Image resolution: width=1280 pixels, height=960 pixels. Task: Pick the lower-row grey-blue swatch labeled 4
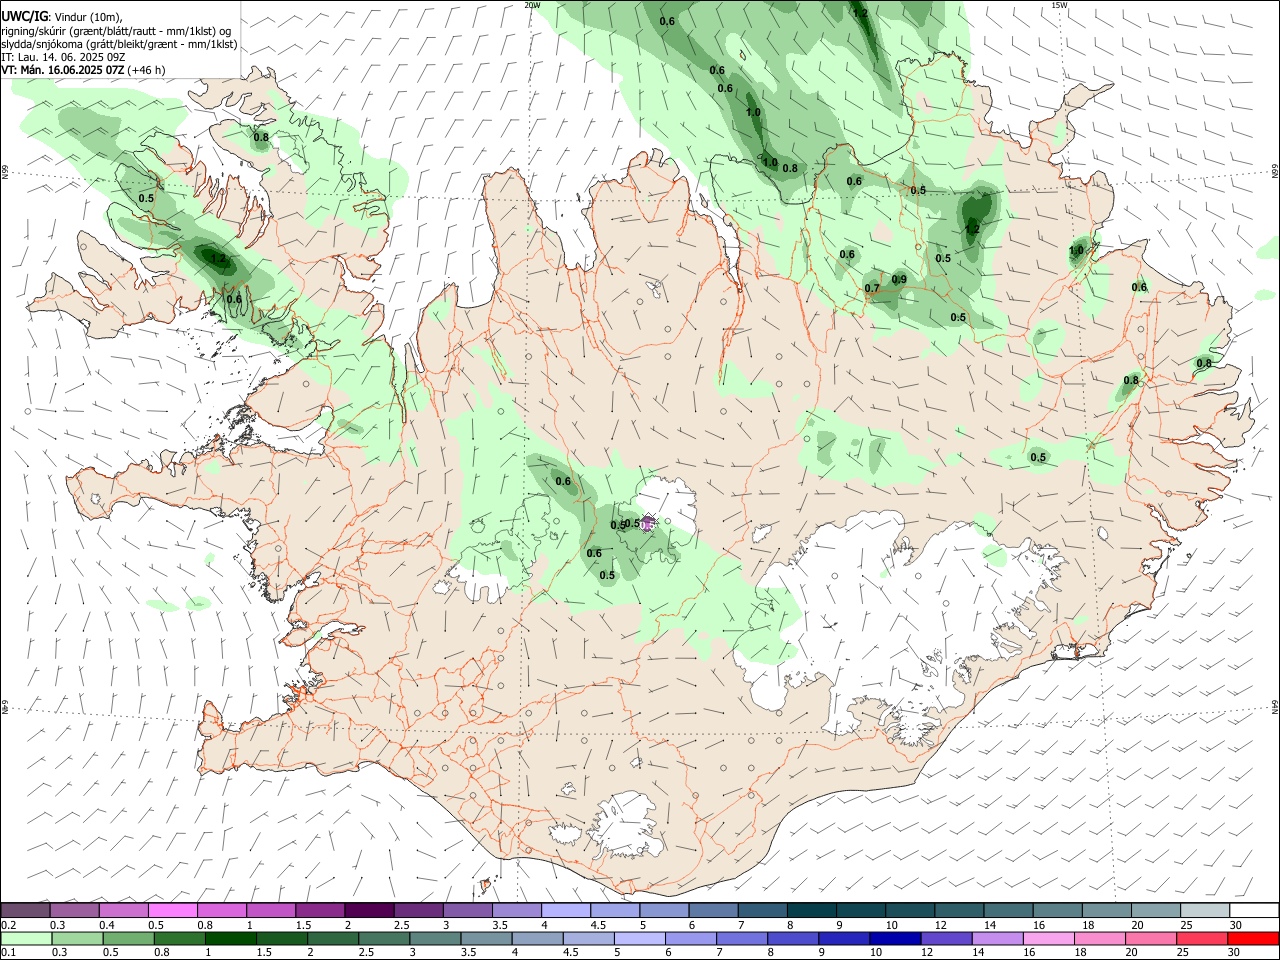pos(538,938)
